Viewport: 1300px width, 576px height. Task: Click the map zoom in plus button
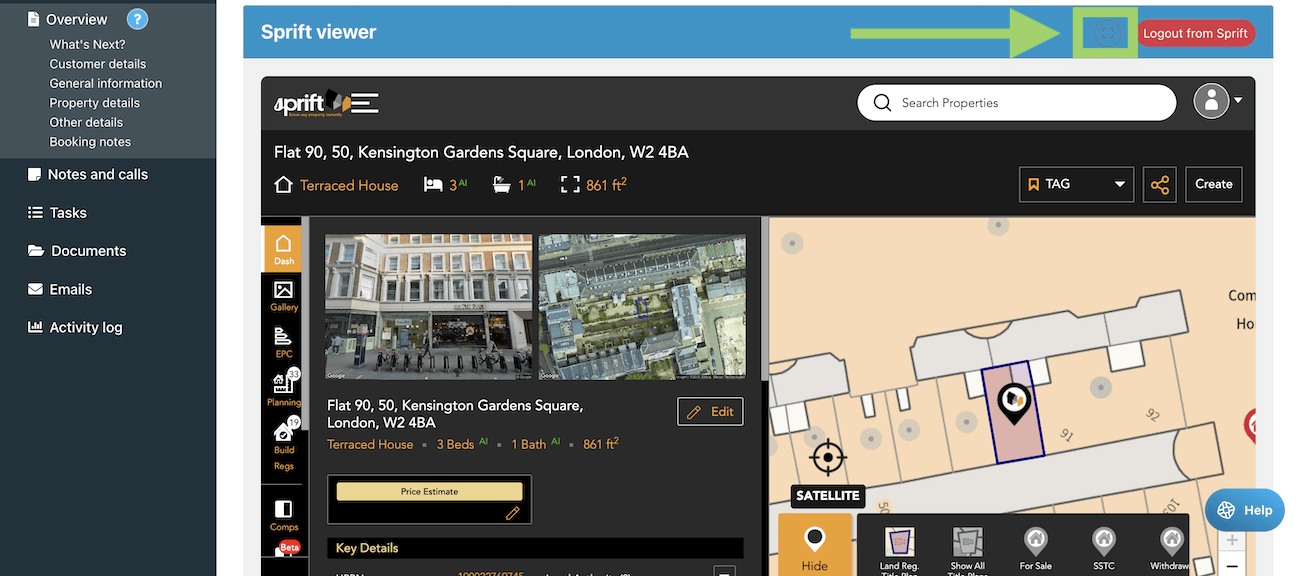pyautogui.click(x=1232, y=540)
